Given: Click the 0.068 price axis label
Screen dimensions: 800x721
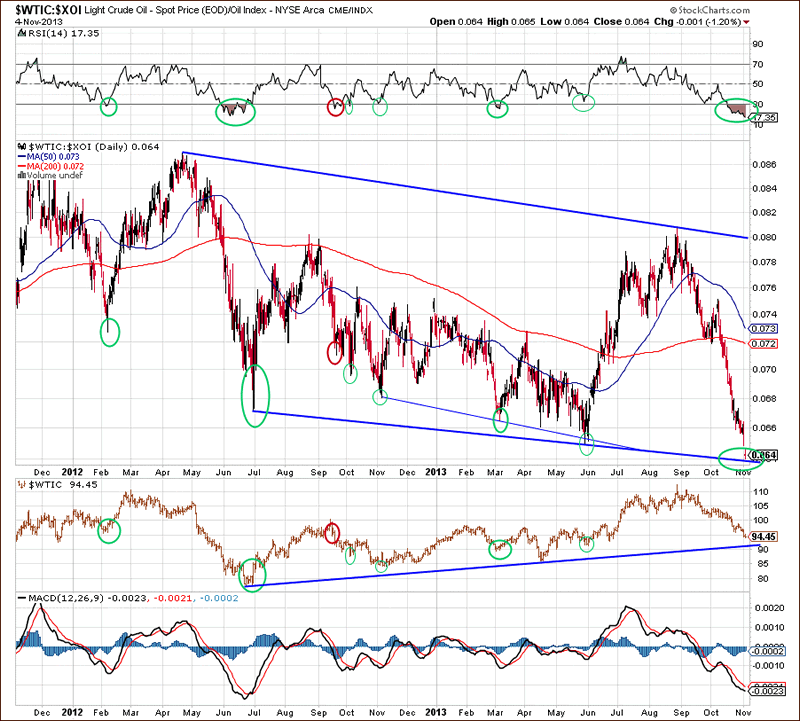Looking at the screenshot, I should pyautogui.click(x=764, y=399).
